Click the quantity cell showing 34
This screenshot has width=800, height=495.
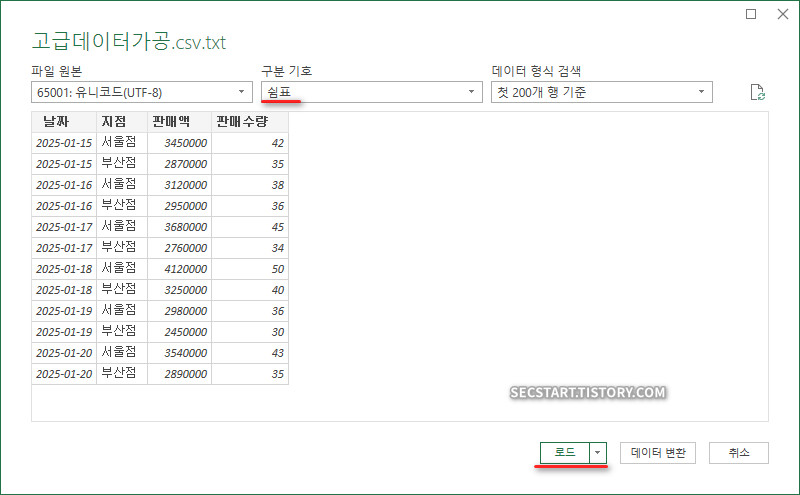(x=250, y=248)
